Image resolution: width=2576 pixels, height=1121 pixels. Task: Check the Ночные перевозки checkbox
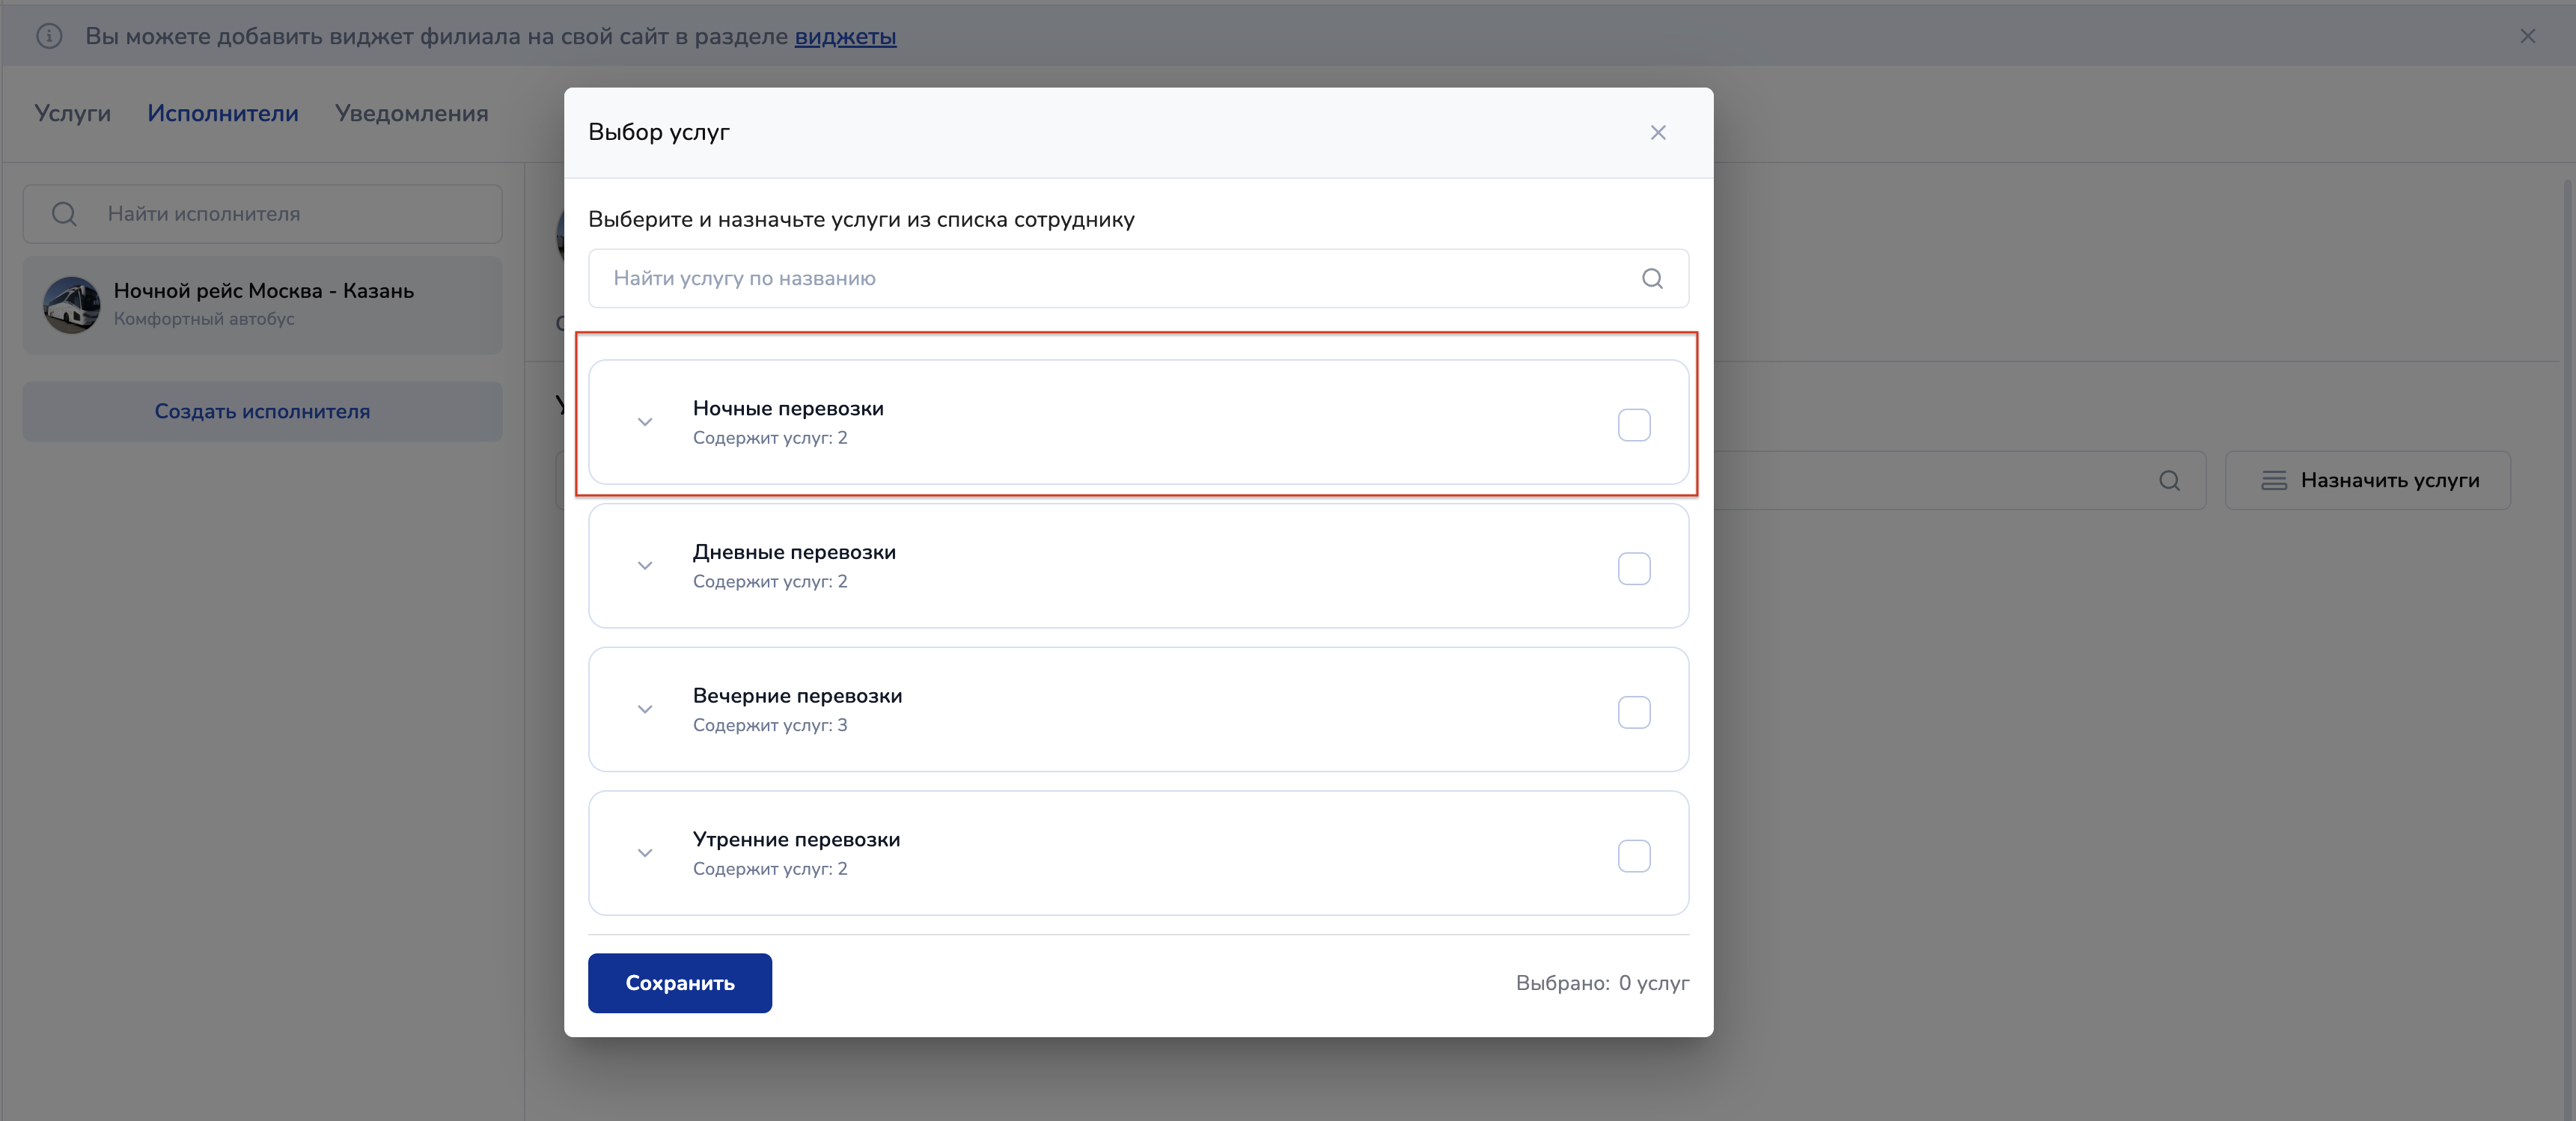[1633, 425]
